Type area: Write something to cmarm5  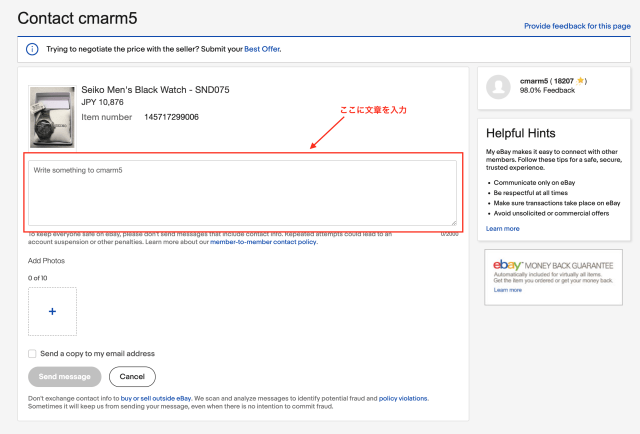pos(242,192)
